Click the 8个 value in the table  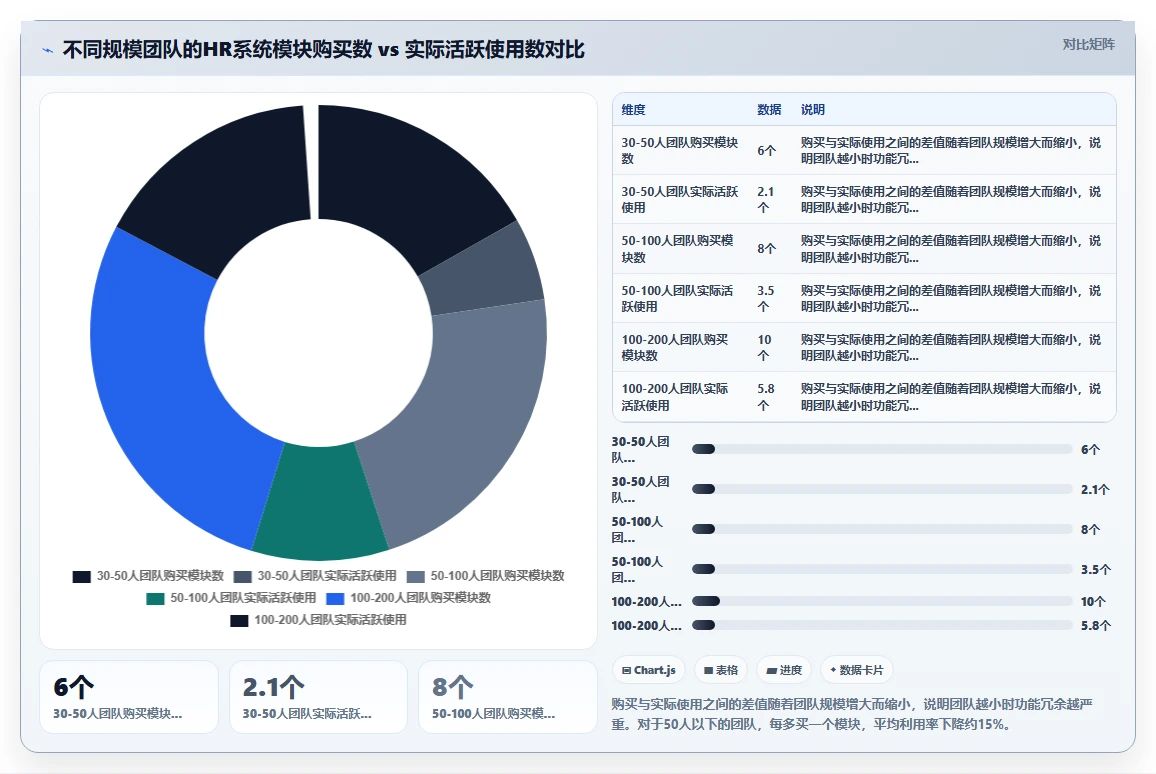[767, 249]
